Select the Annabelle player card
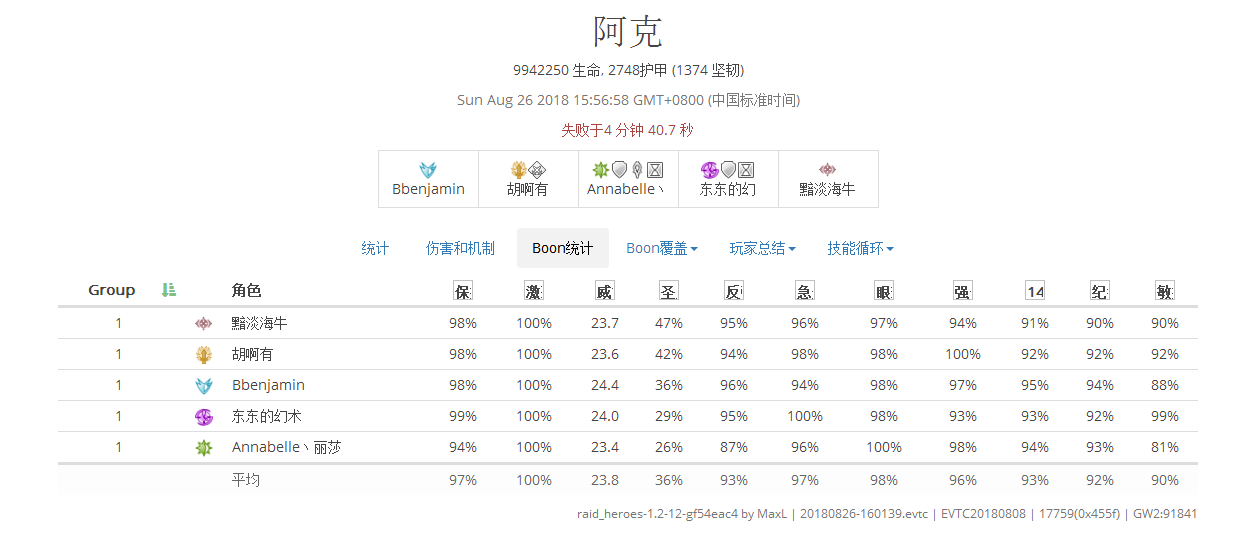 click(628, 179)
